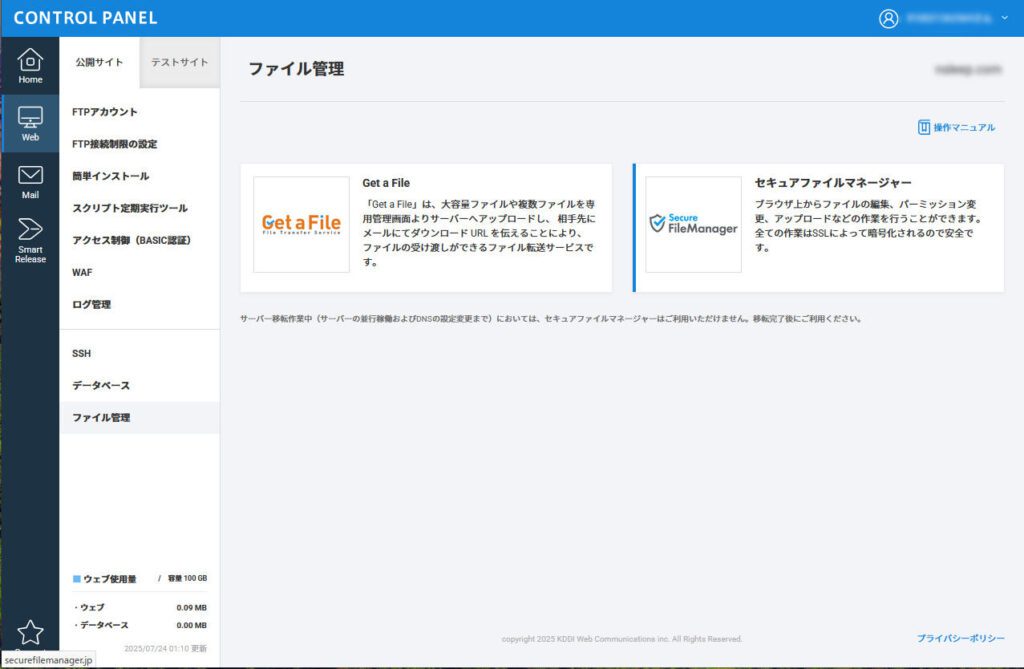Click the copyright KDDI Web Communications text

point(622,639)
